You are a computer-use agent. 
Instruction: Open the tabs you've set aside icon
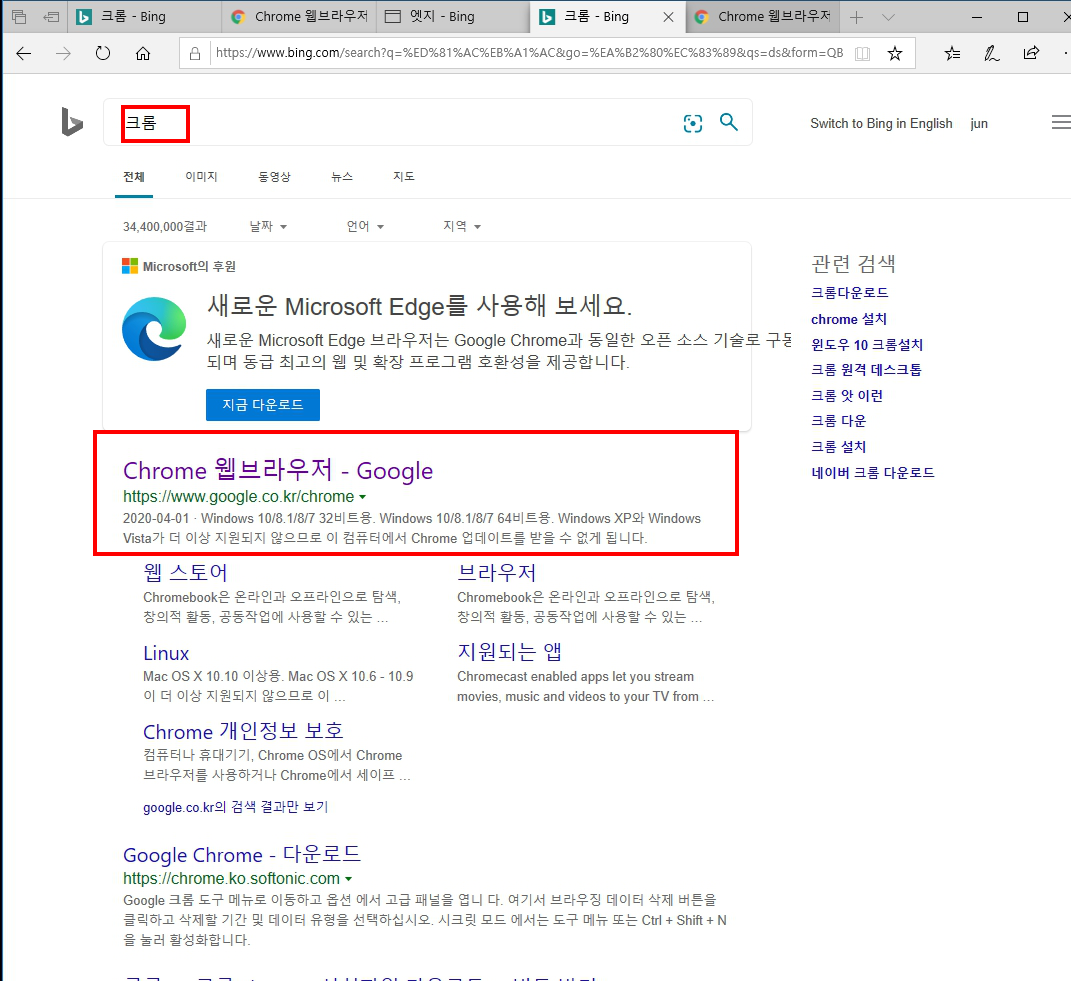[19, 17]
